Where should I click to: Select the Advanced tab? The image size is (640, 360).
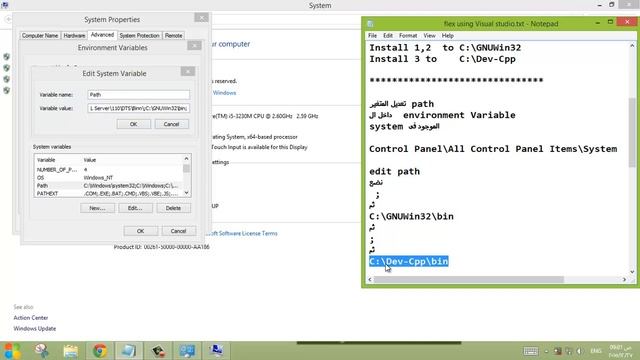coord(102,35)
